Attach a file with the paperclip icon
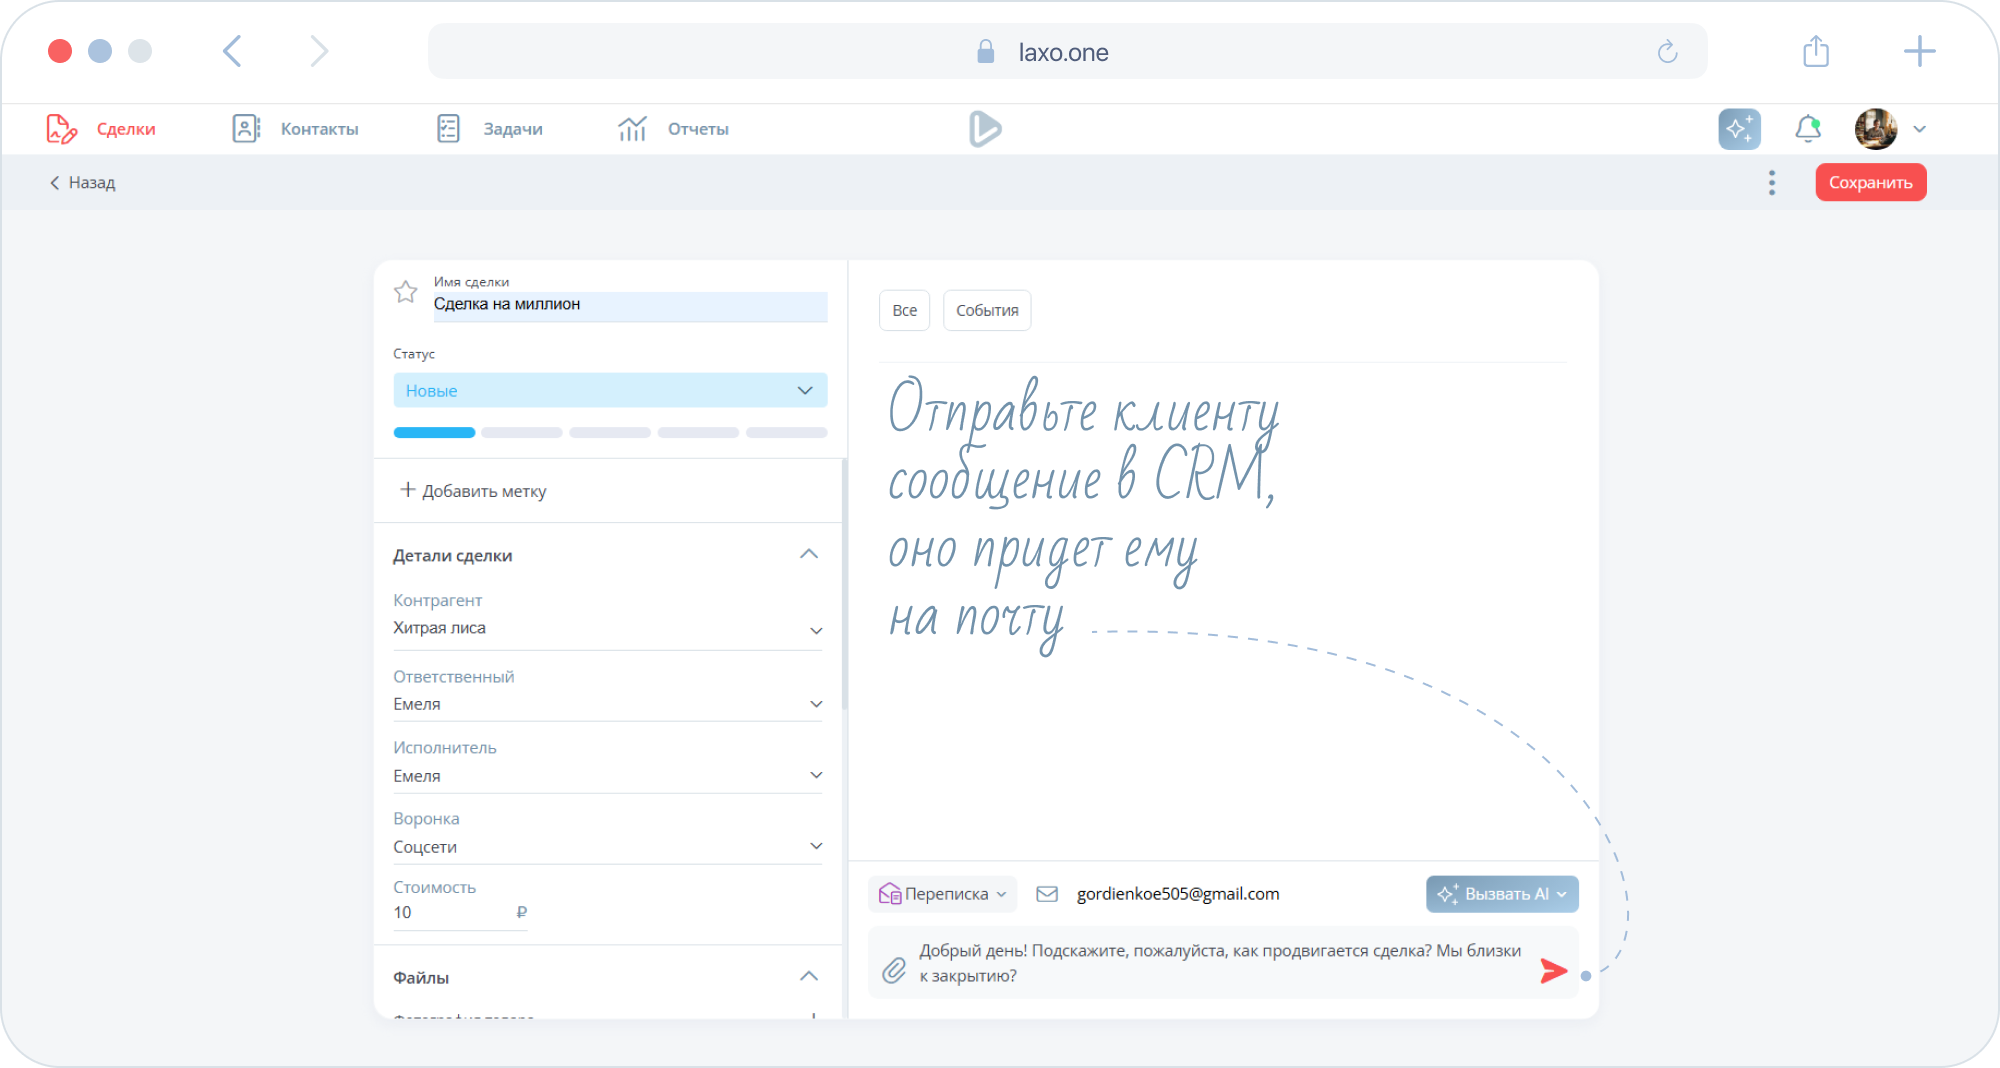The image size is (2000, 1068). 894,969
